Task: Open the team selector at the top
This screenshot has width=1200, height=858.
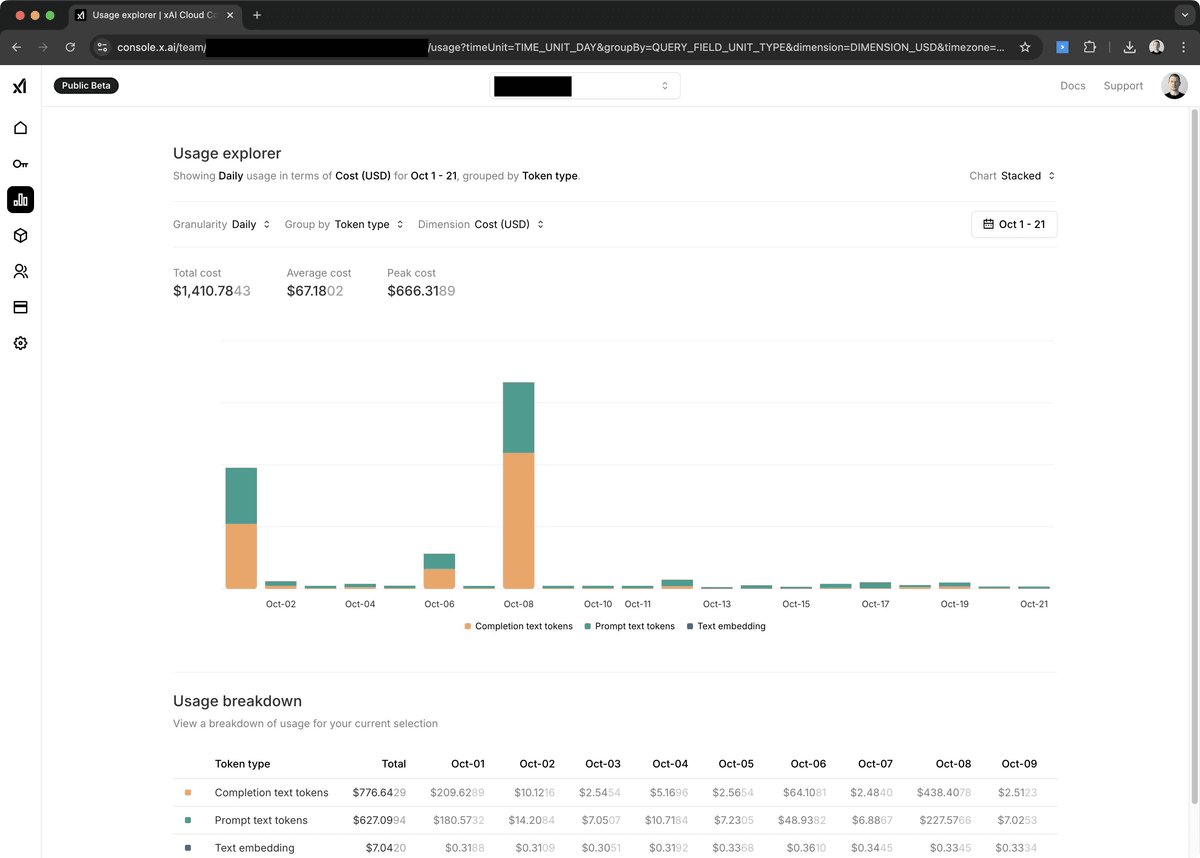Action: [x=584, y=86]
